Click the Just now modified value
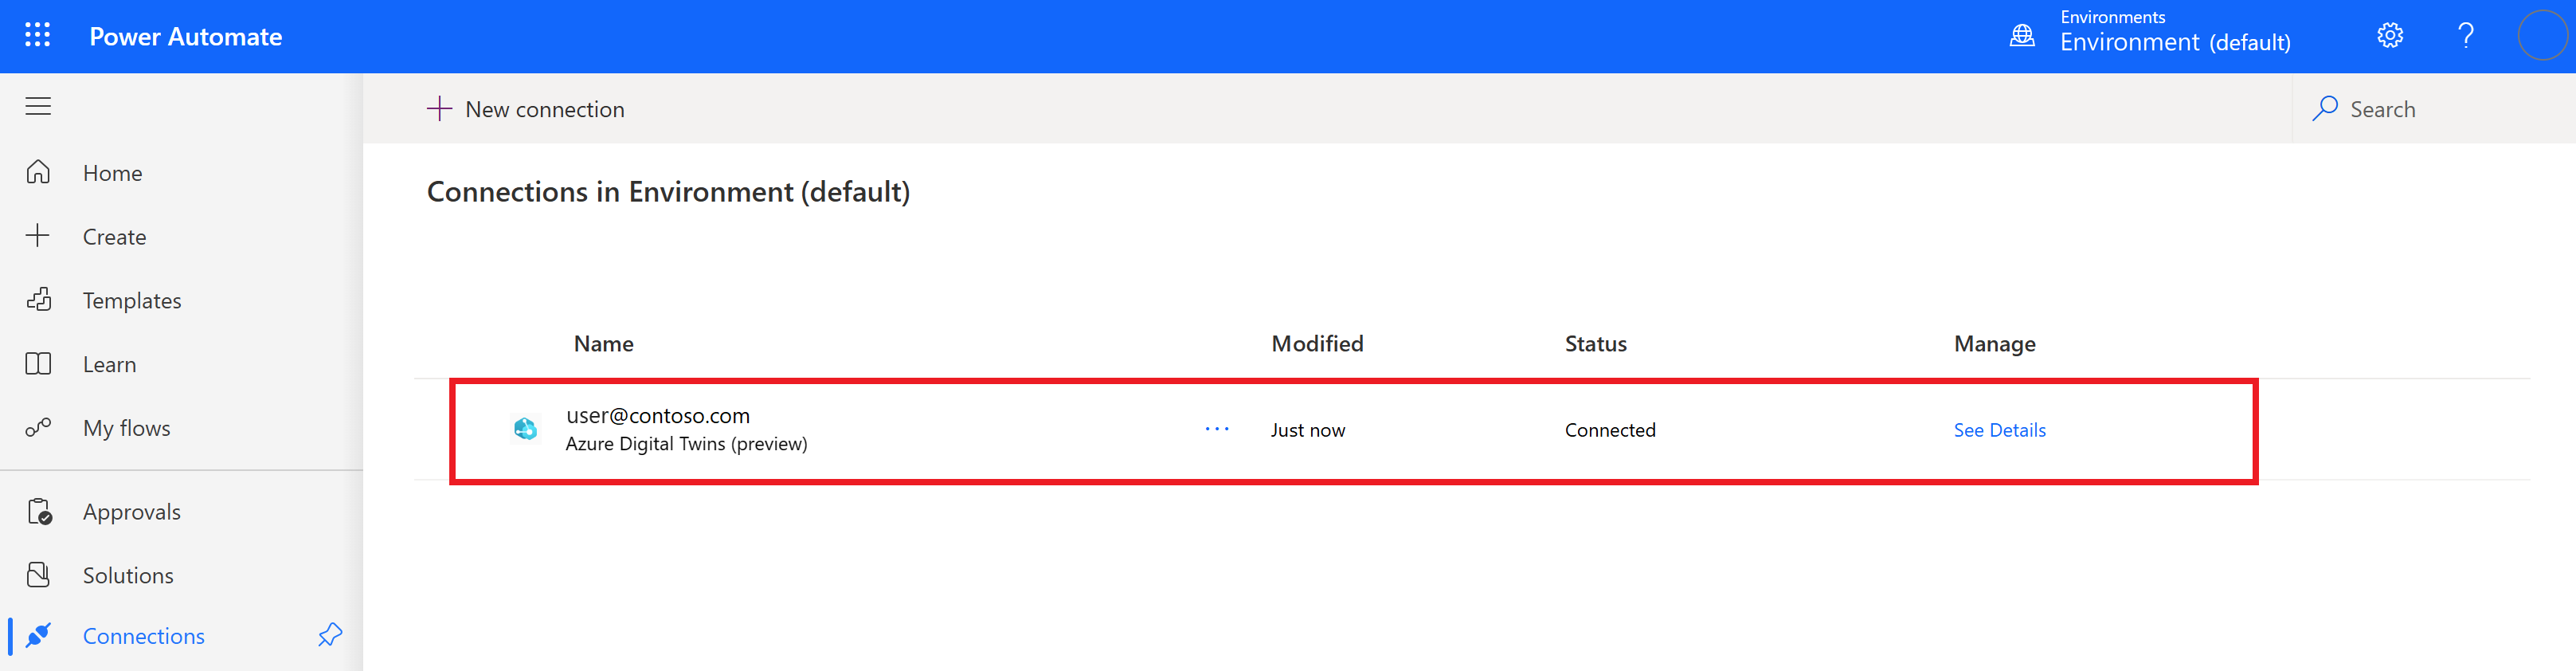Image resolution: width=2576 pixels, height=671 pixels. click(x=1307, y=430)
